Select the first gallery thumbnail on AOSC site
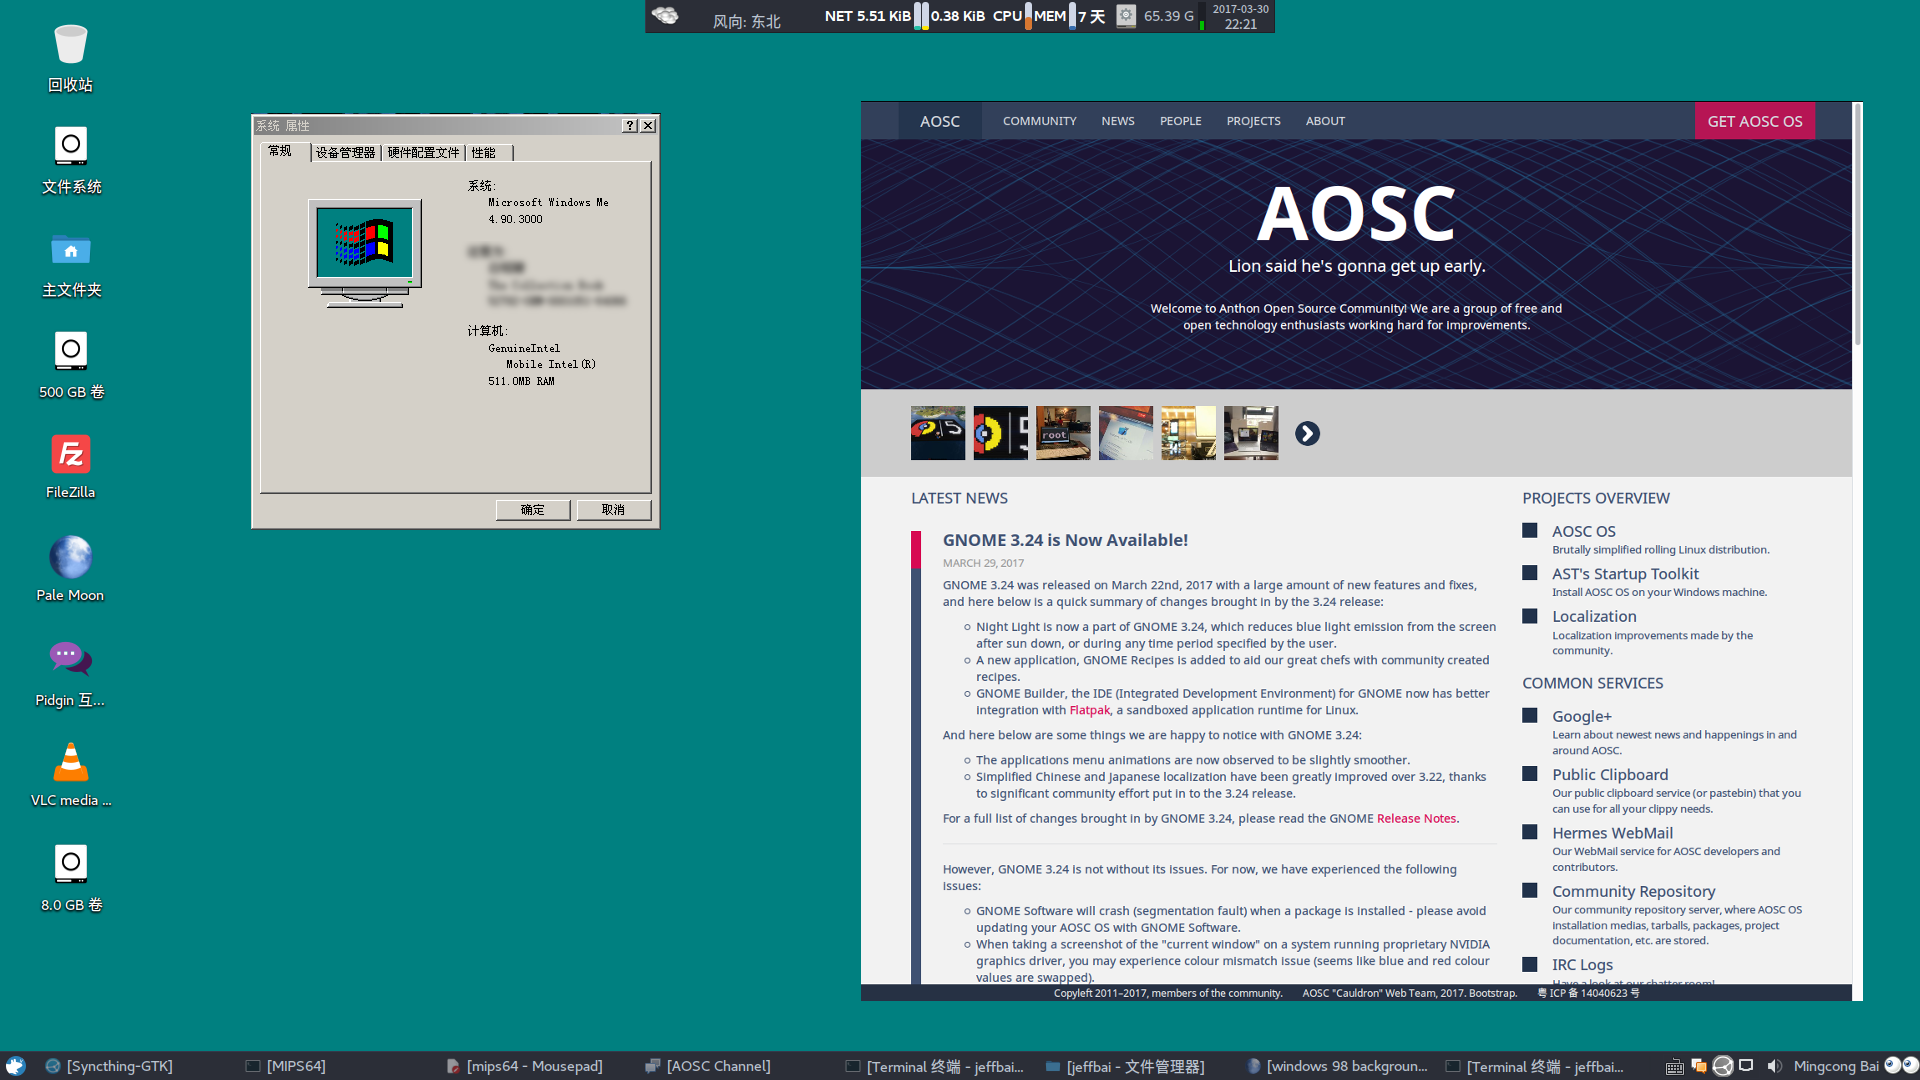Image resolution: width=1920 pixels, height=1080 pixels. pos(937,433)
